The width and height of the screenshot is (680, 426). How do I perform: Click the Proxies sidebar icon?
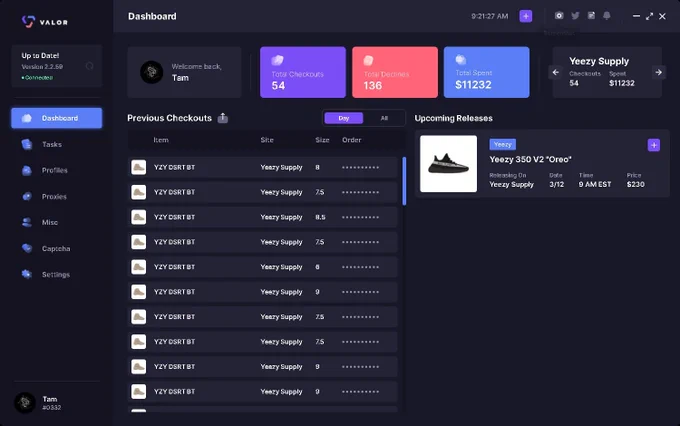(27, 197)
